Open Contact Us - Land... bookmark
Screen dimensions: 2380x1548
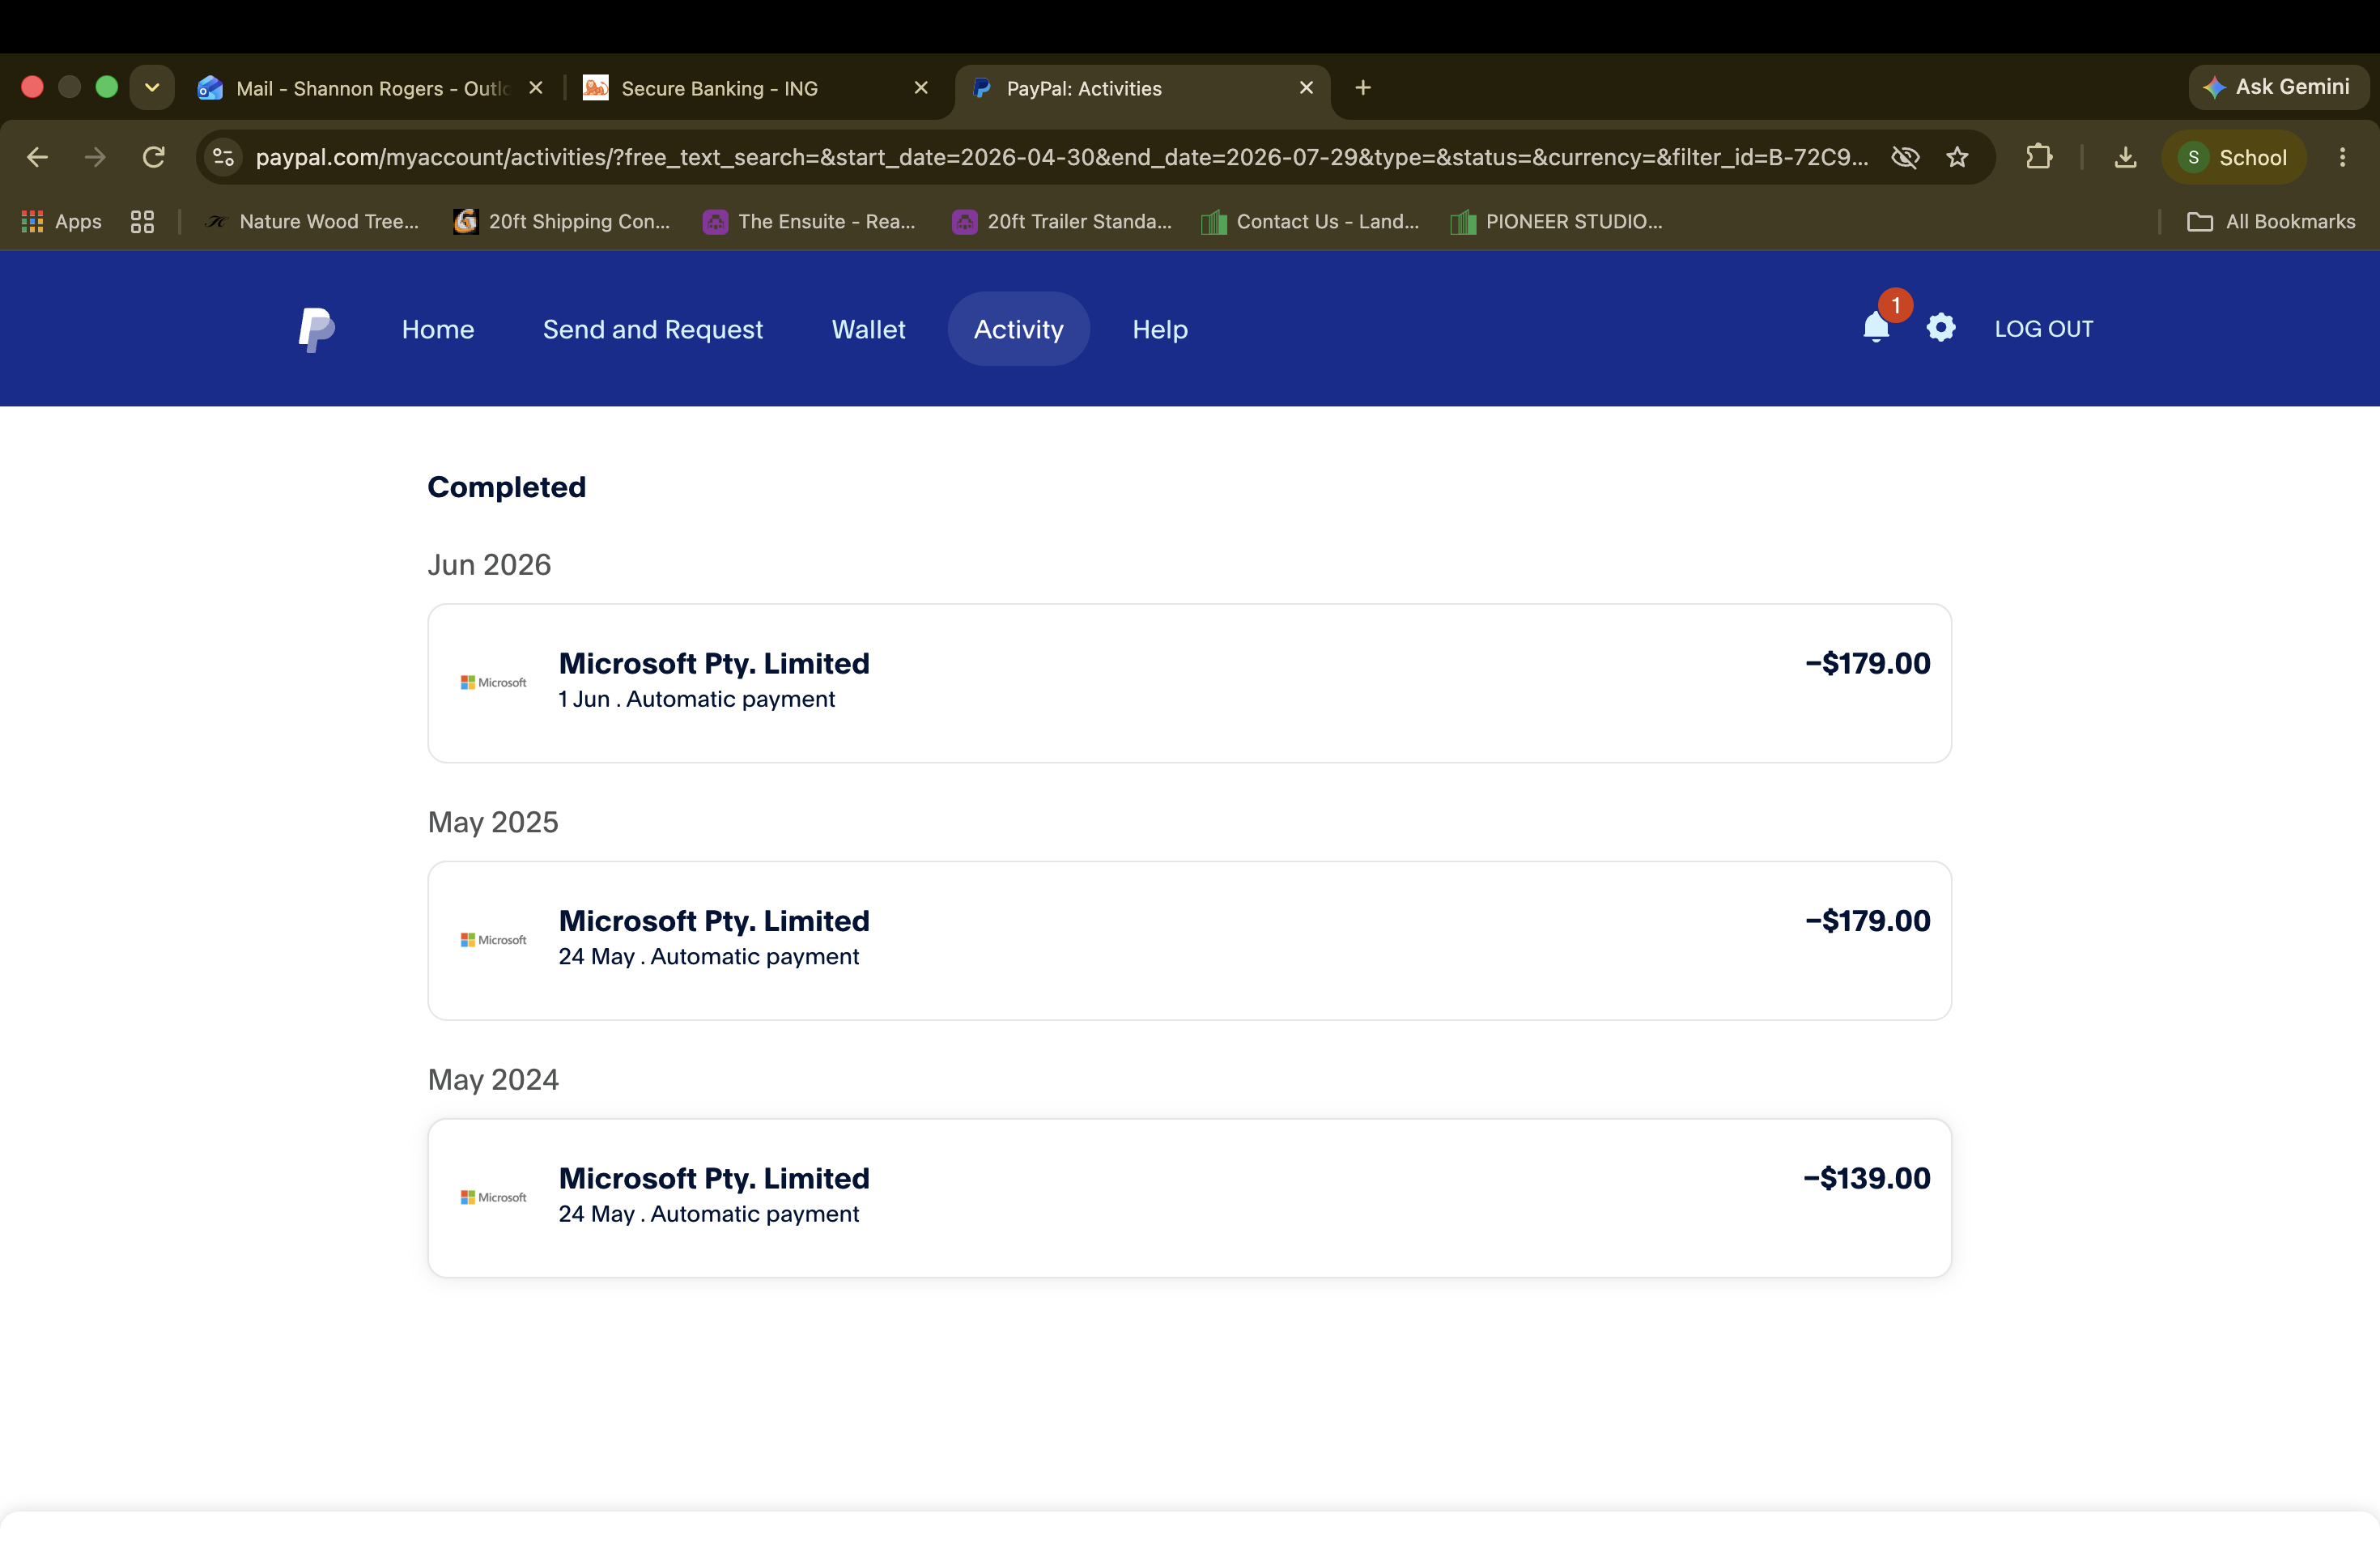click(x=1311, y=221)
